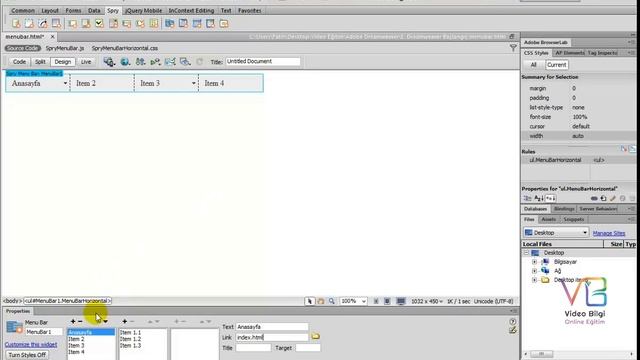Image resolution: width=640 pixels, height=360 pixels.
Task: Click Turn Styles Off button
Action: [27, 355]
